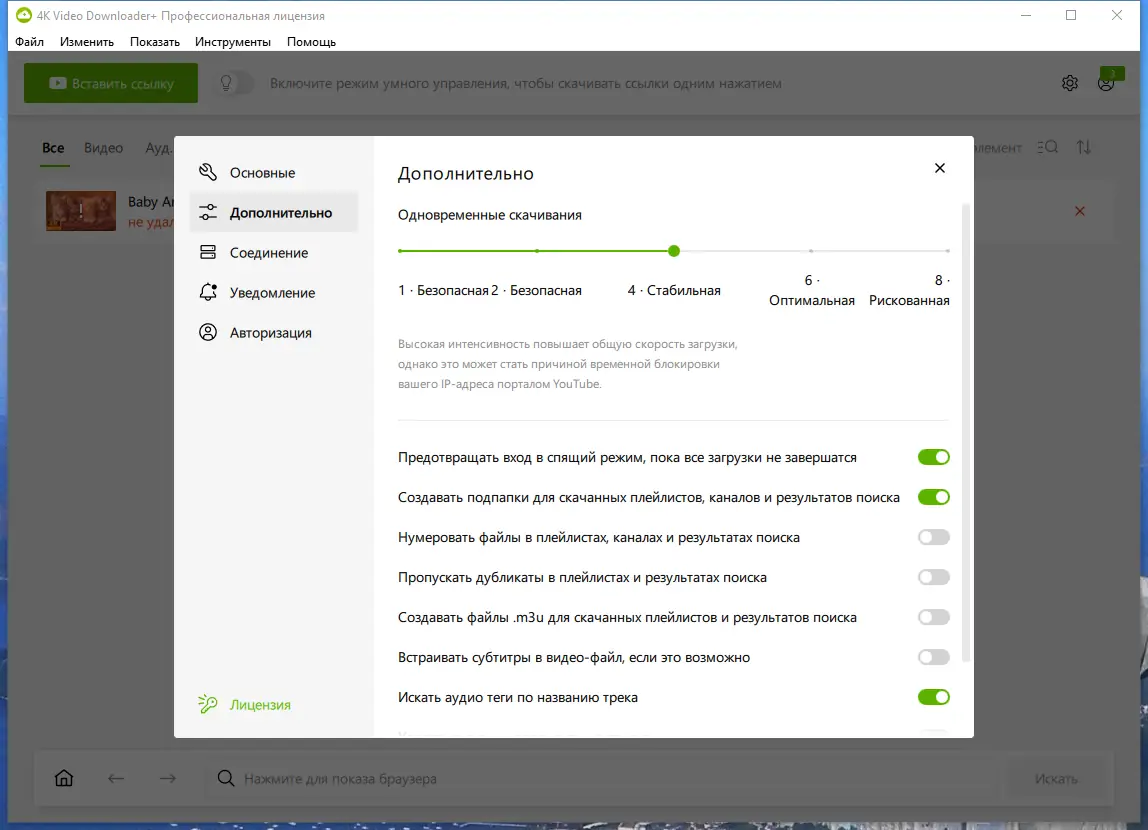1148x830 pixels.
Task: Click the forward navigation arrow
Action: point(168,778)
